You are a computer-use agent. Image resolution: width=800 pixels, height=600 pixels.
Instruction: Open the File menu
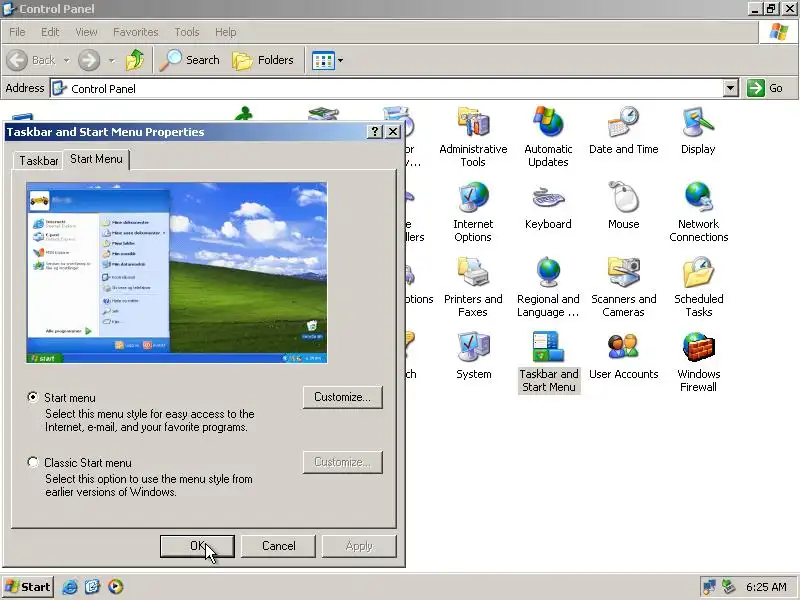click(x=17, y=32)
